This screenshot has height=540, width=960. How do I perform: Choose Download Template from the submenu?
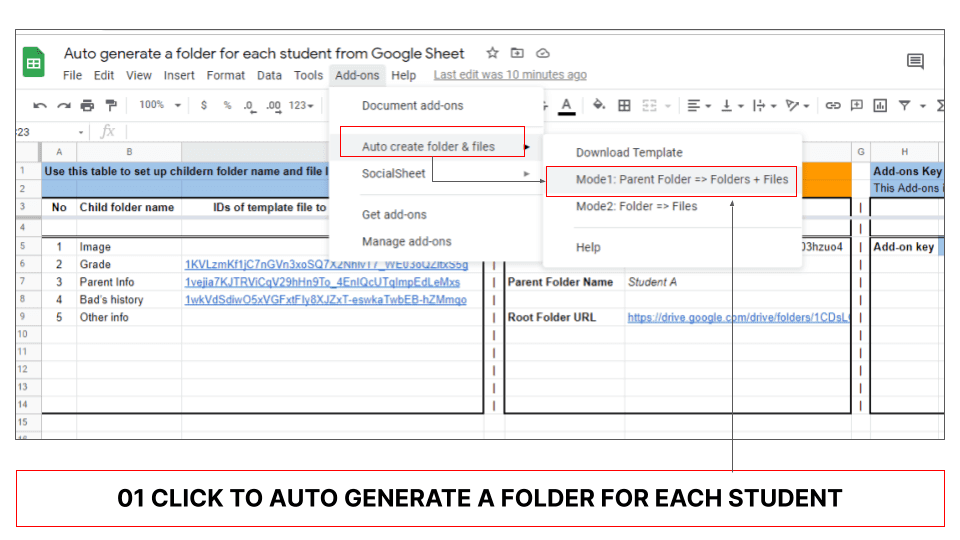pos(629,153)
